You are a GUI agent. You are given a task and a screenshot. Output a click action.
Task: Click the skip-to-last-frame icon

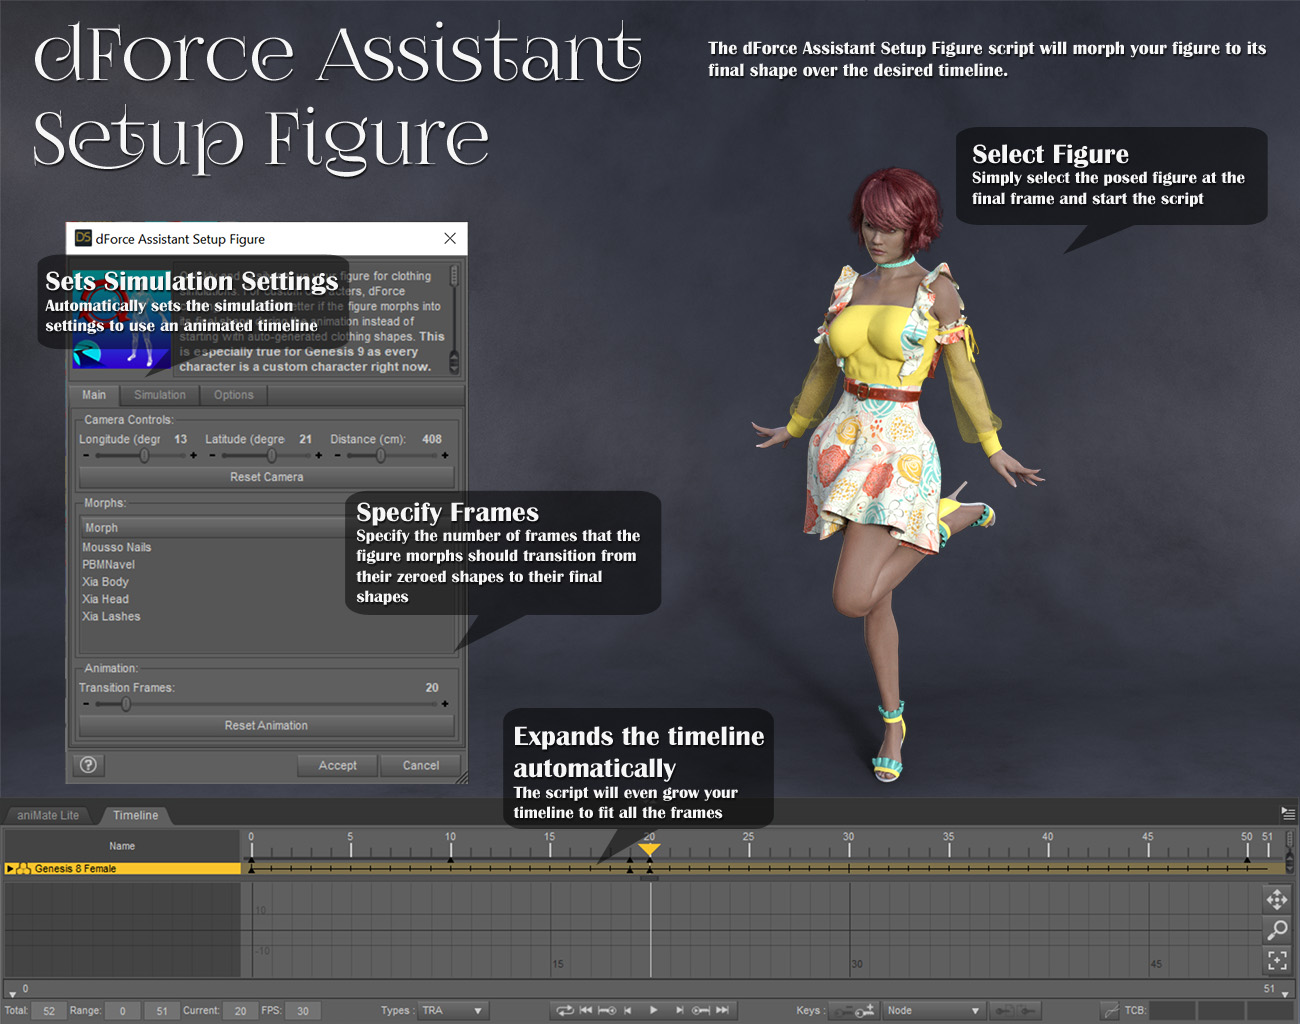click(x=723, y=1010)
